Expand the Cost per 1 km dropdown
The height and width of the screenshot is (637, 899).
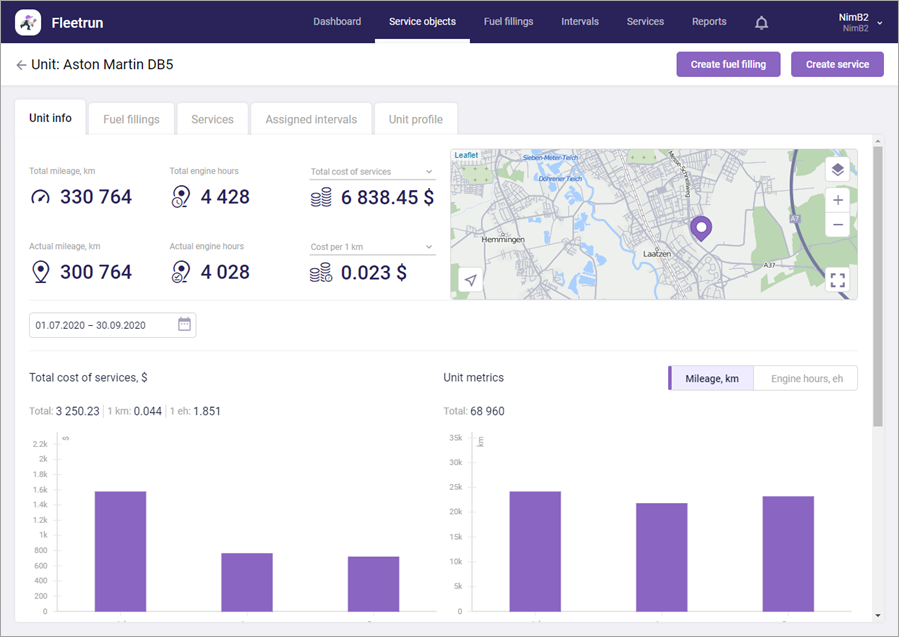429,247
